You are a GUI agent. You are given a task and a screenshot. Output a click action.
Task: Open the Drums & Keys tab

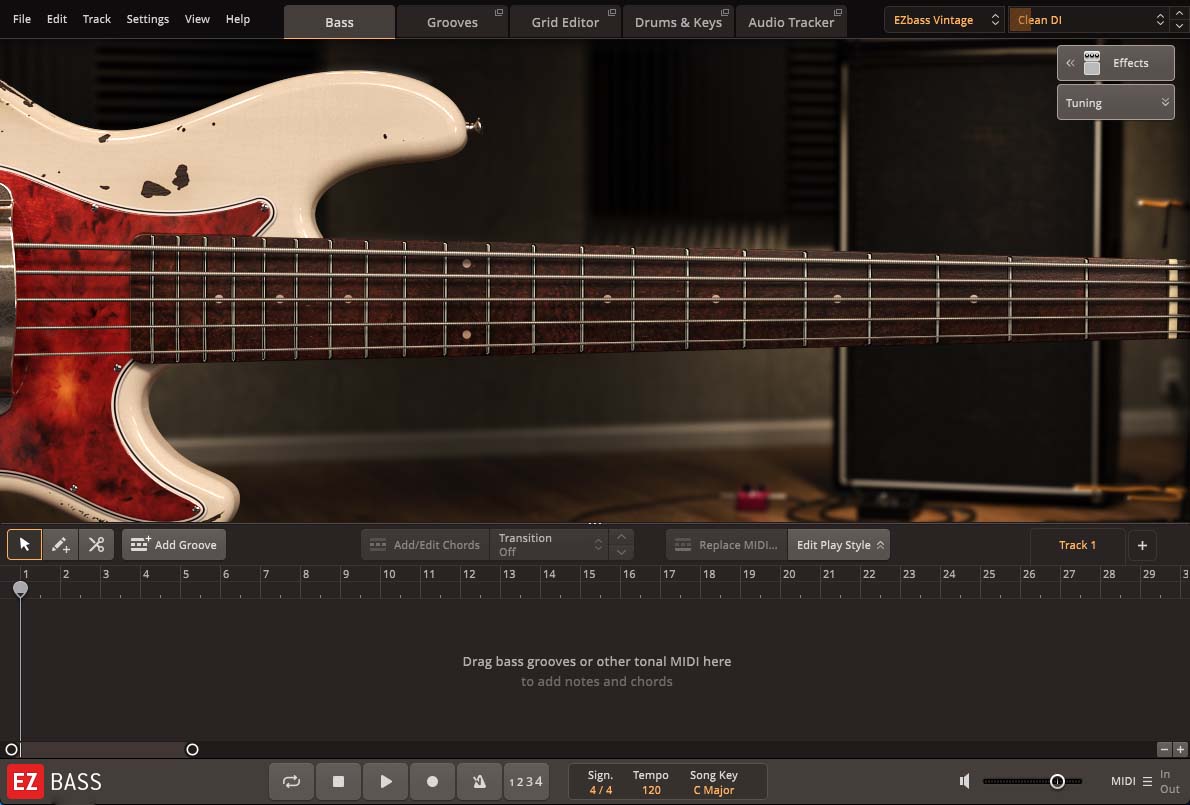point(679,21)
